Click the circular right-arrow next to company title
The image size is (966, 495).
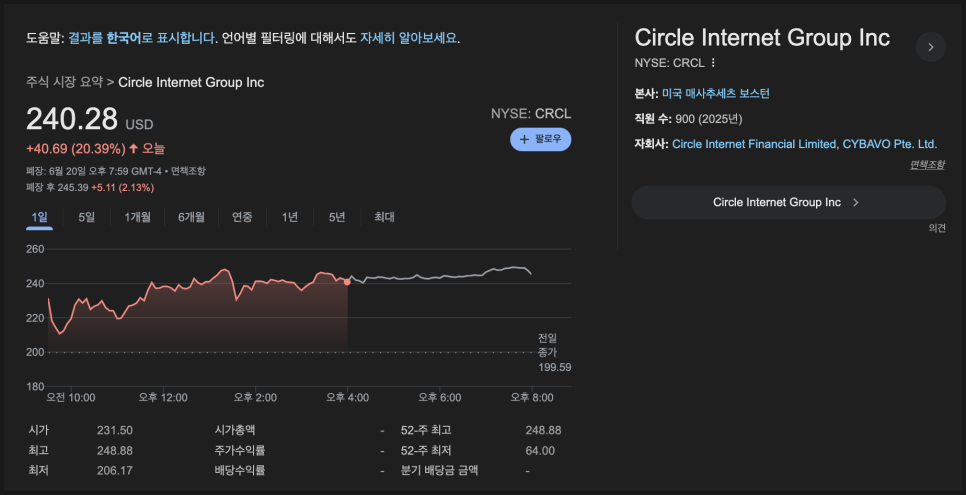(930, 47)
